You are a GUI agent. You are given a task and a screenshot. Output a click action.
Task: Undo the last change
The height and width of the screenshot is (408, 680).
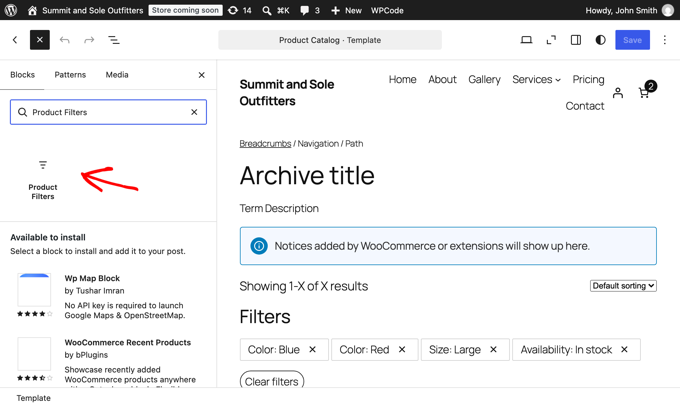[65, 40]
